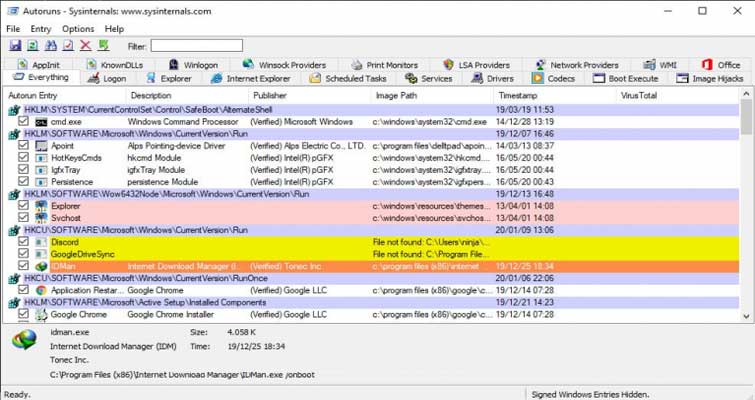Click the IgfxTray entry icon
Viewport: 755px width, 400px height.
pos(41,170)
